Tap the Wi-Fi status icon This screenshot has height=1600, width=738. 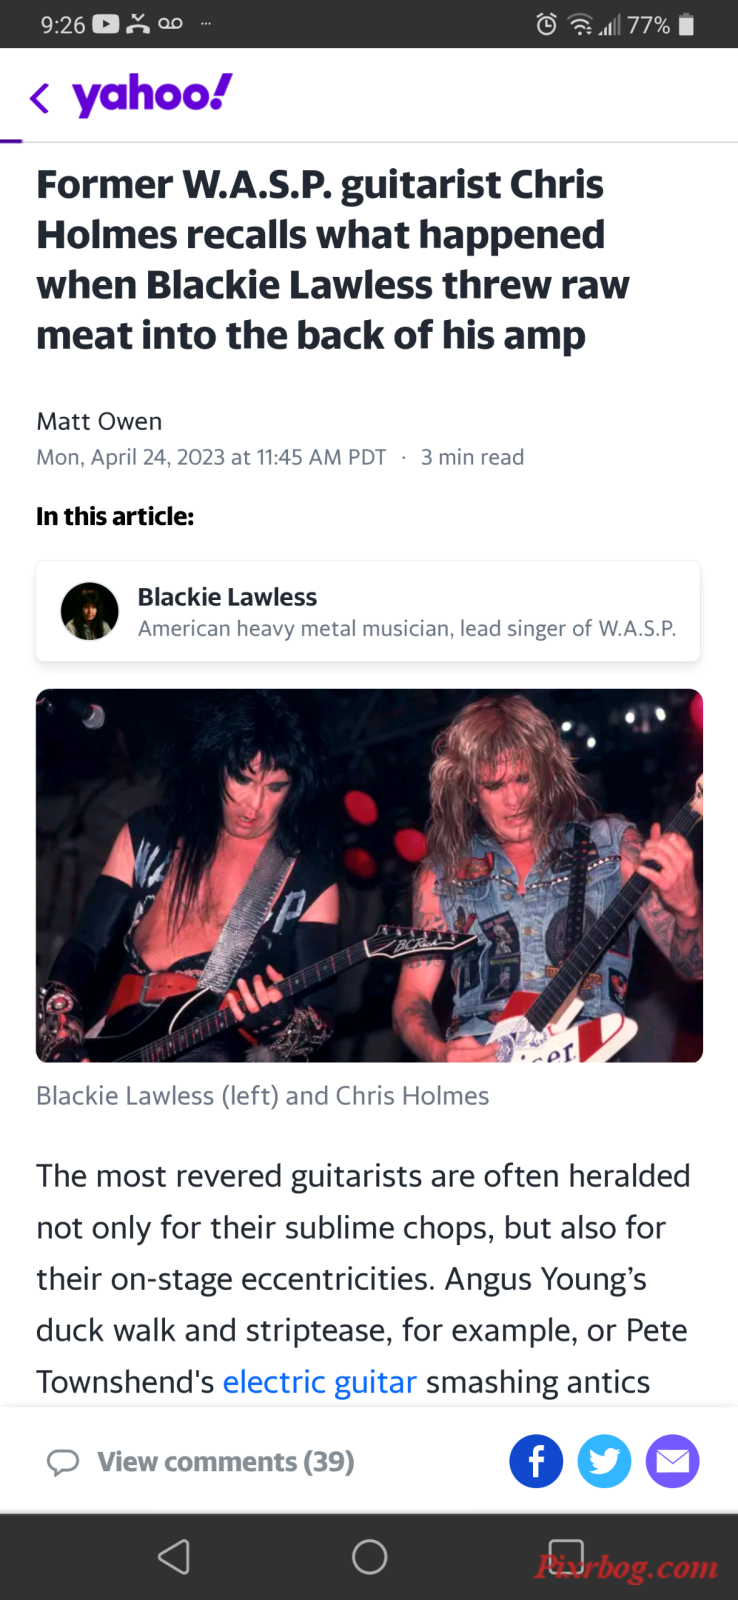(580, 24)
